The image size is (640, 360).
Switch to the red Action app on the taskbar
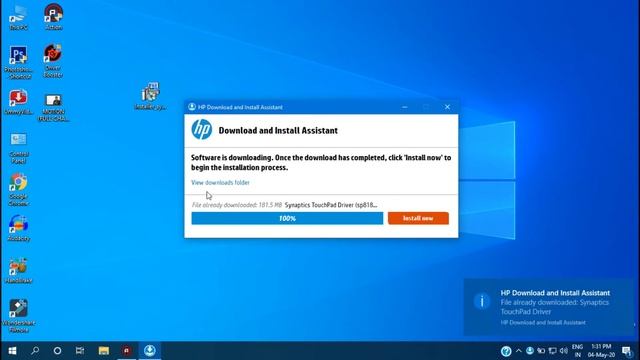click(x=127, y=351)
